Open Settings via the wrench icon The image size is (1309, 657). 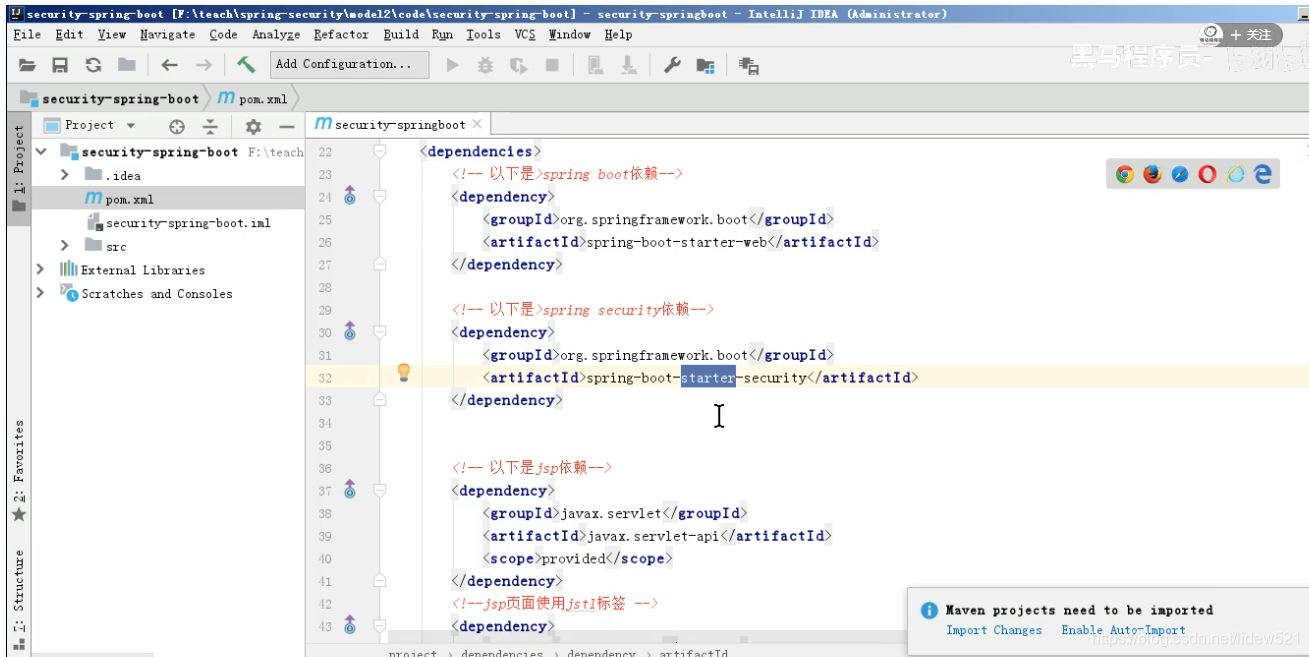coord(672,65)
